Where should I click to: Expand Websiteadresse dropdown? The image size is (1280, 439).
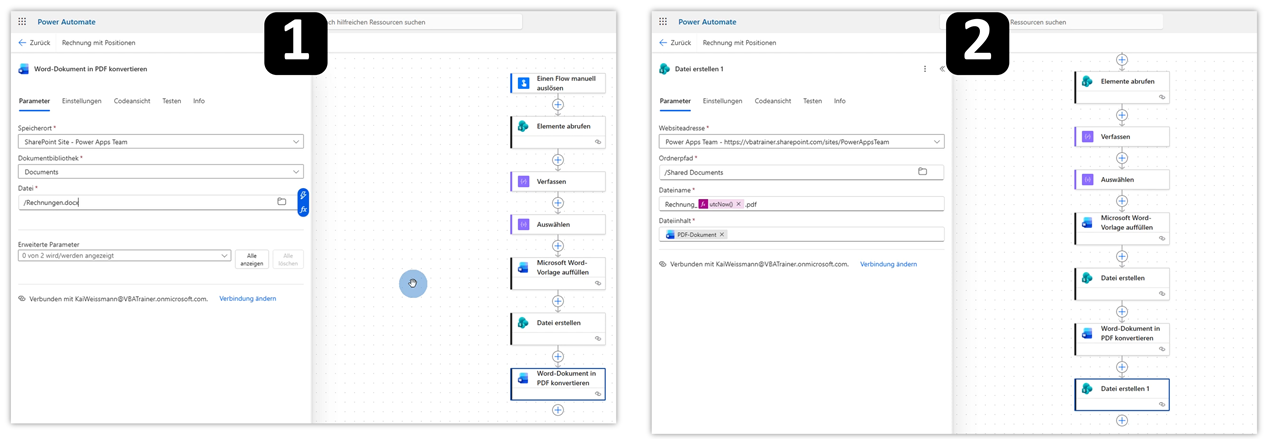click(x=937, y=142)
